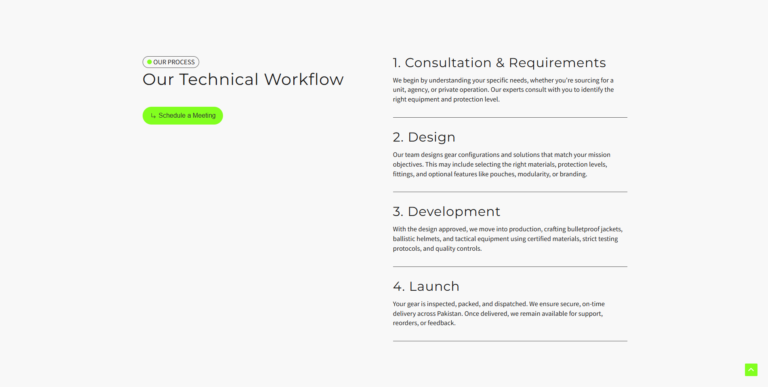
Task: Click the OUR PROCESS badge
Action: (x=171, y=62)
